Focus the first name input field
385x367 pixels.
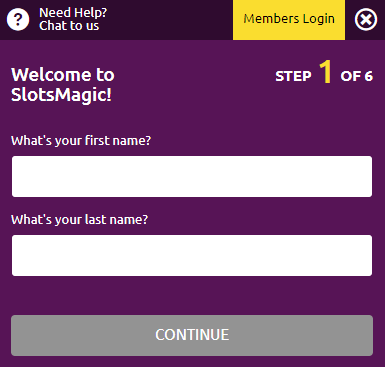(192, 176)
